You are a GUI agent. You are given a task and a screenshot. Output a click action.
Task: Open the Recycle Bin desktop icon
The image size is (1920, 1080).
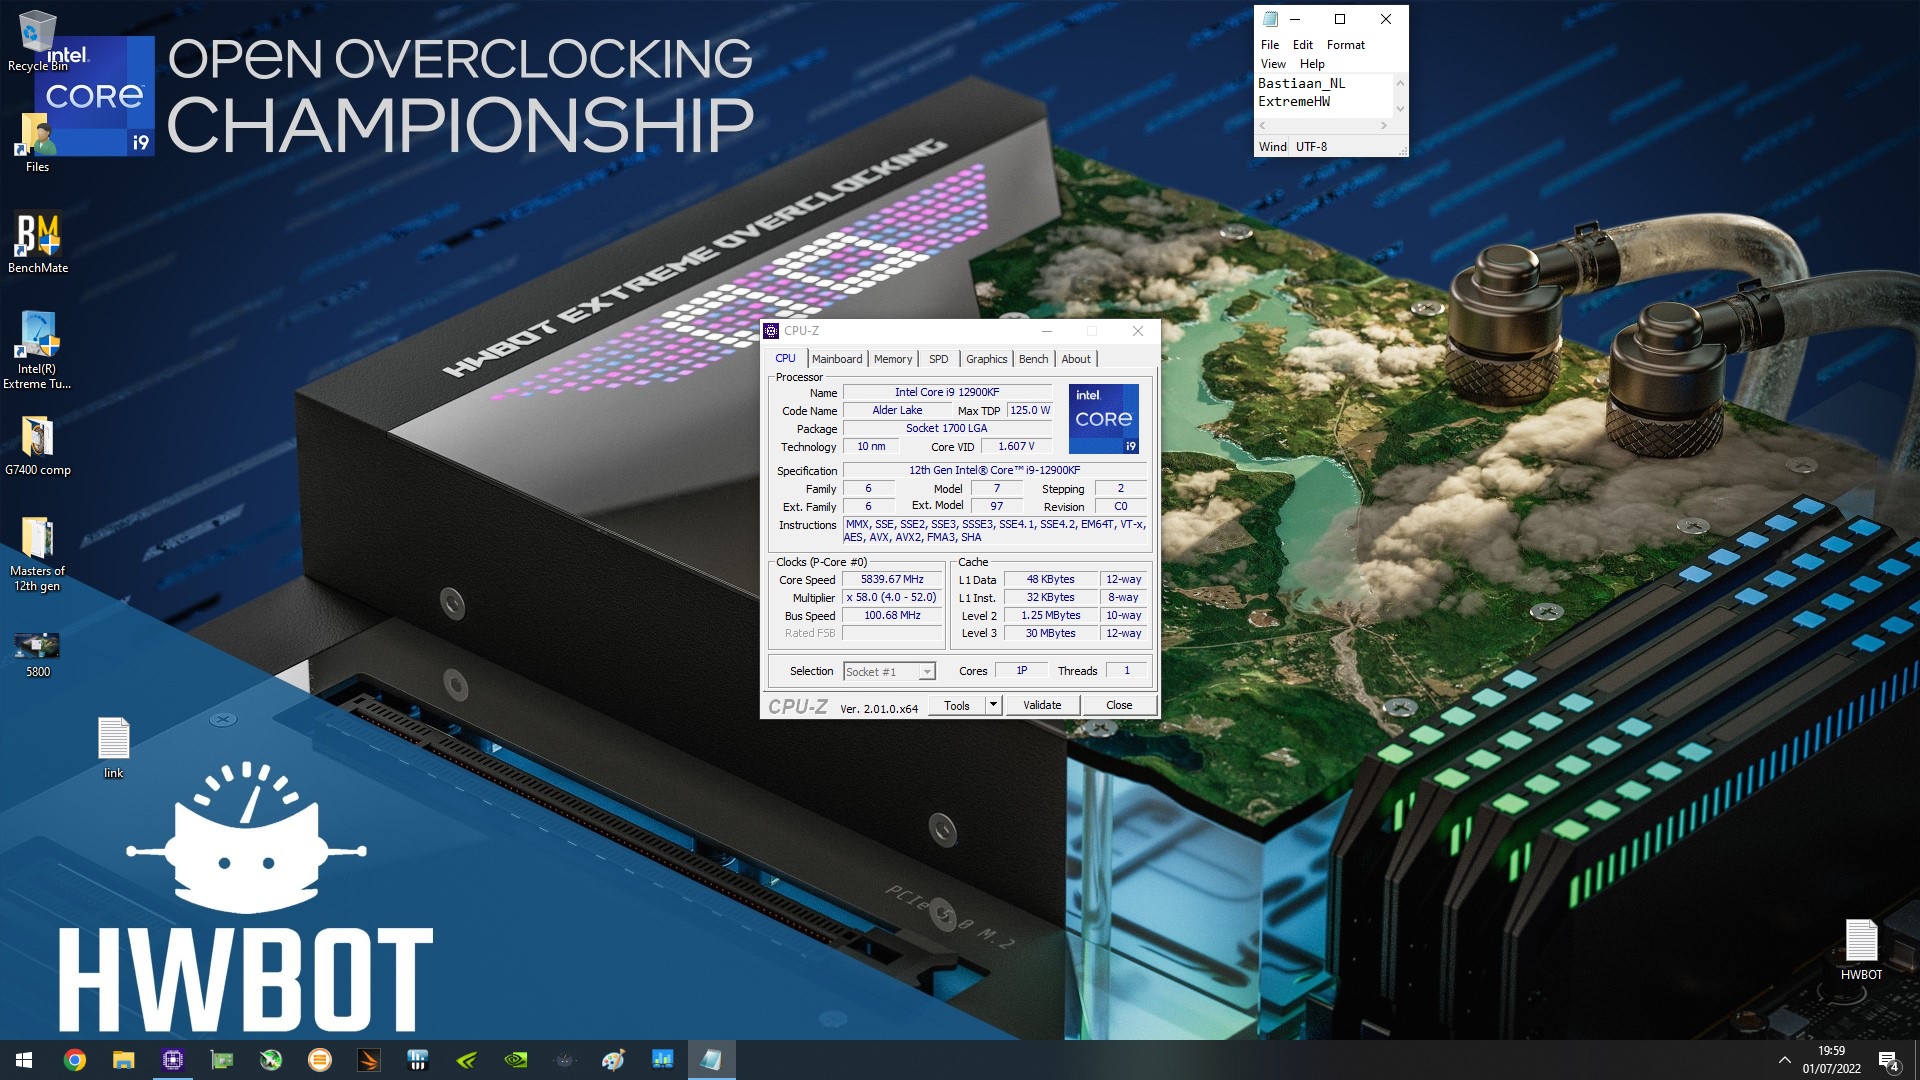pos(37,40)
